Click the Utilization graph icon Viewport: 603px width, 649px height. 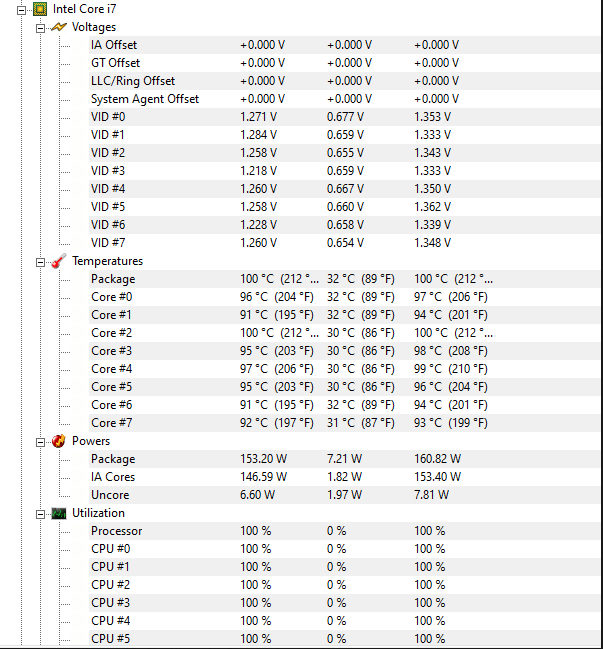click(x=59, y=514)
